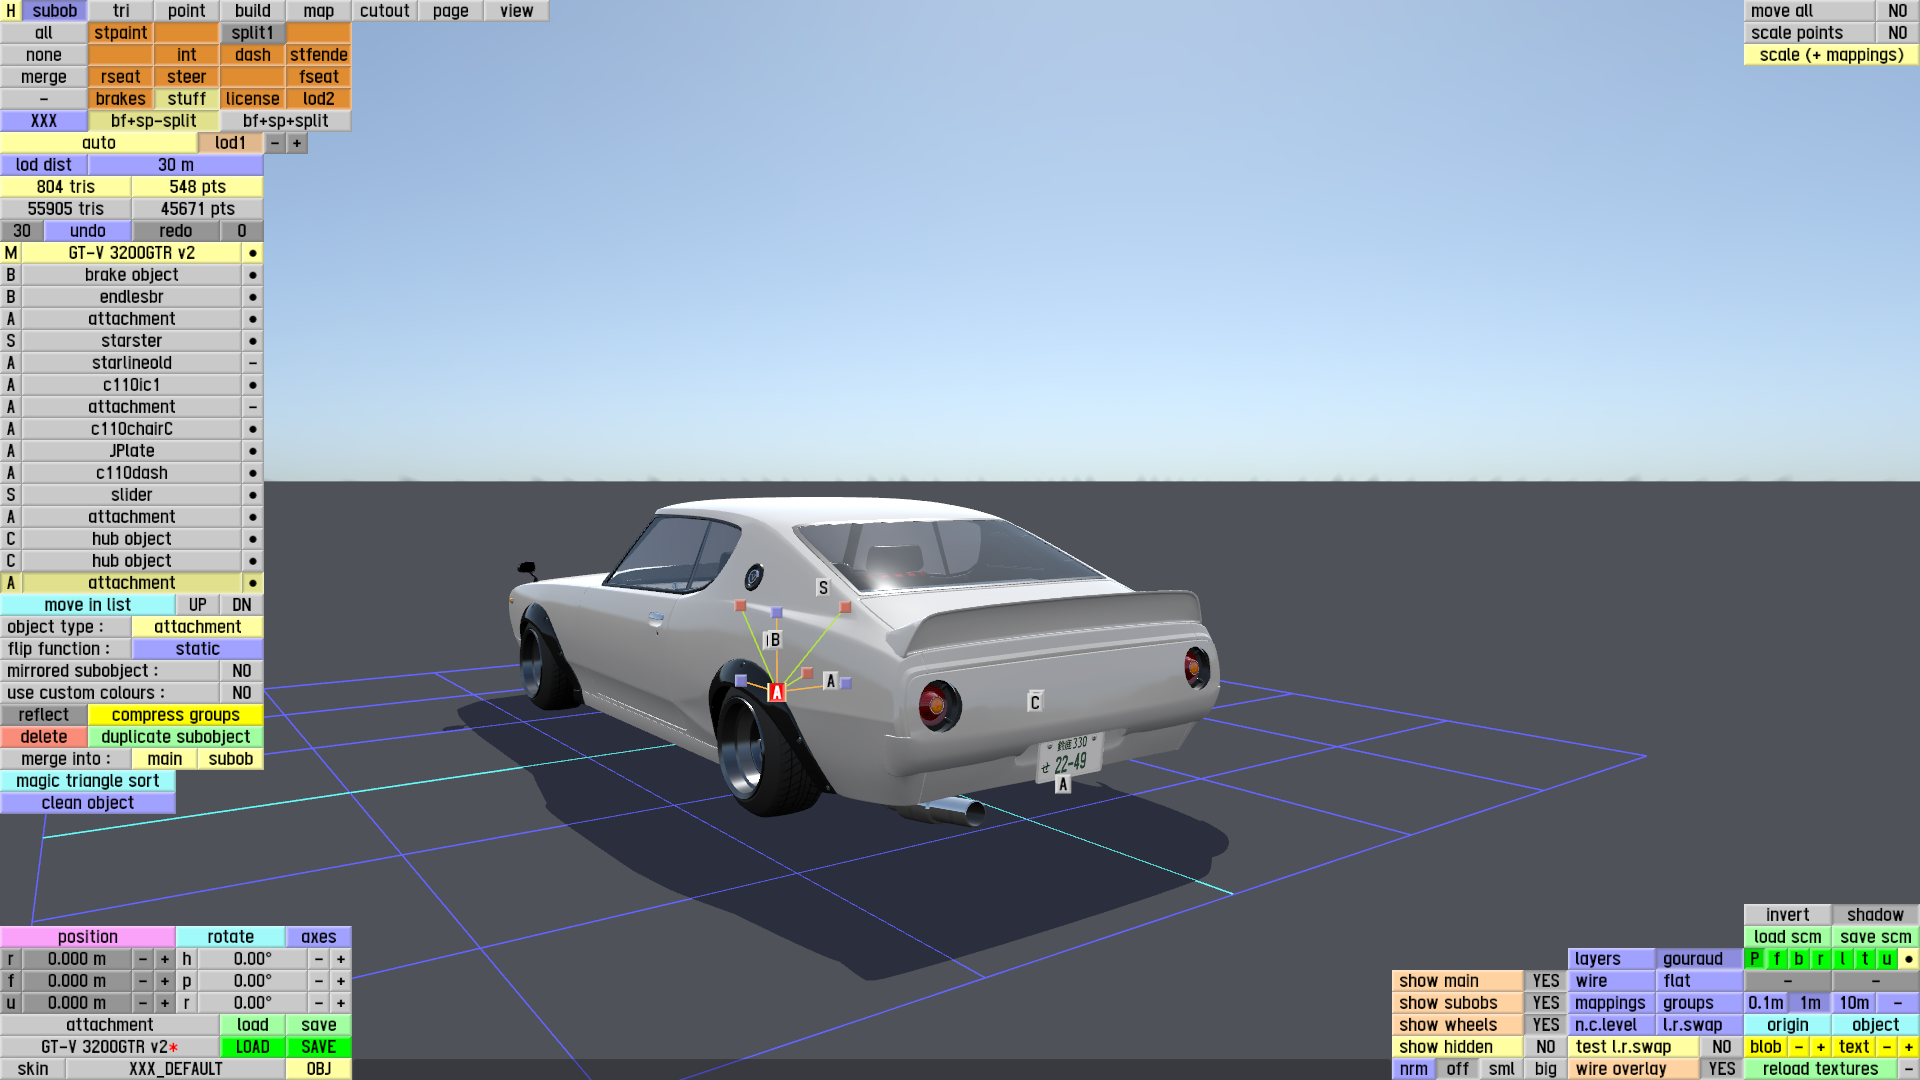Screen dimensions: 1920x1080
Task: Open the cutout menu tab
Action: pyautogui.click(x=384, y=11)
